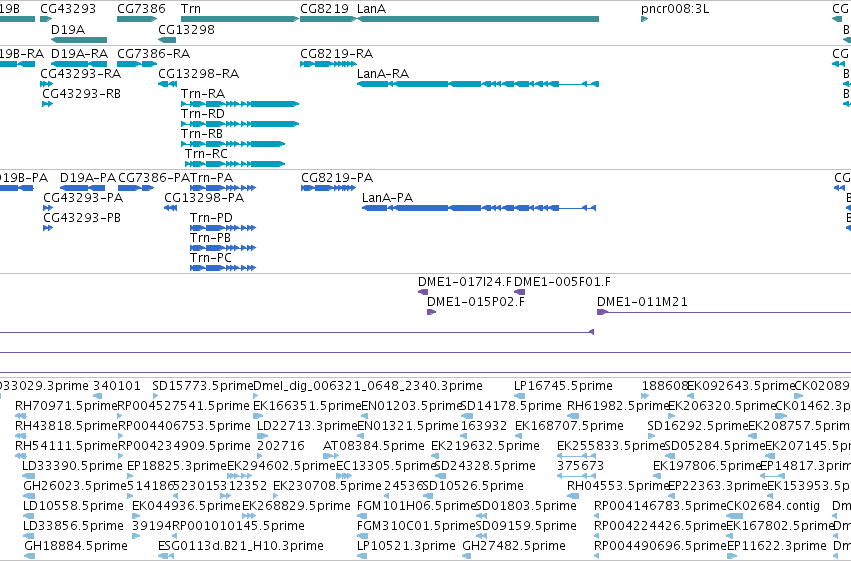Click the CG43293 gene arrow
851x561 pixels.
tap(46, 19)
